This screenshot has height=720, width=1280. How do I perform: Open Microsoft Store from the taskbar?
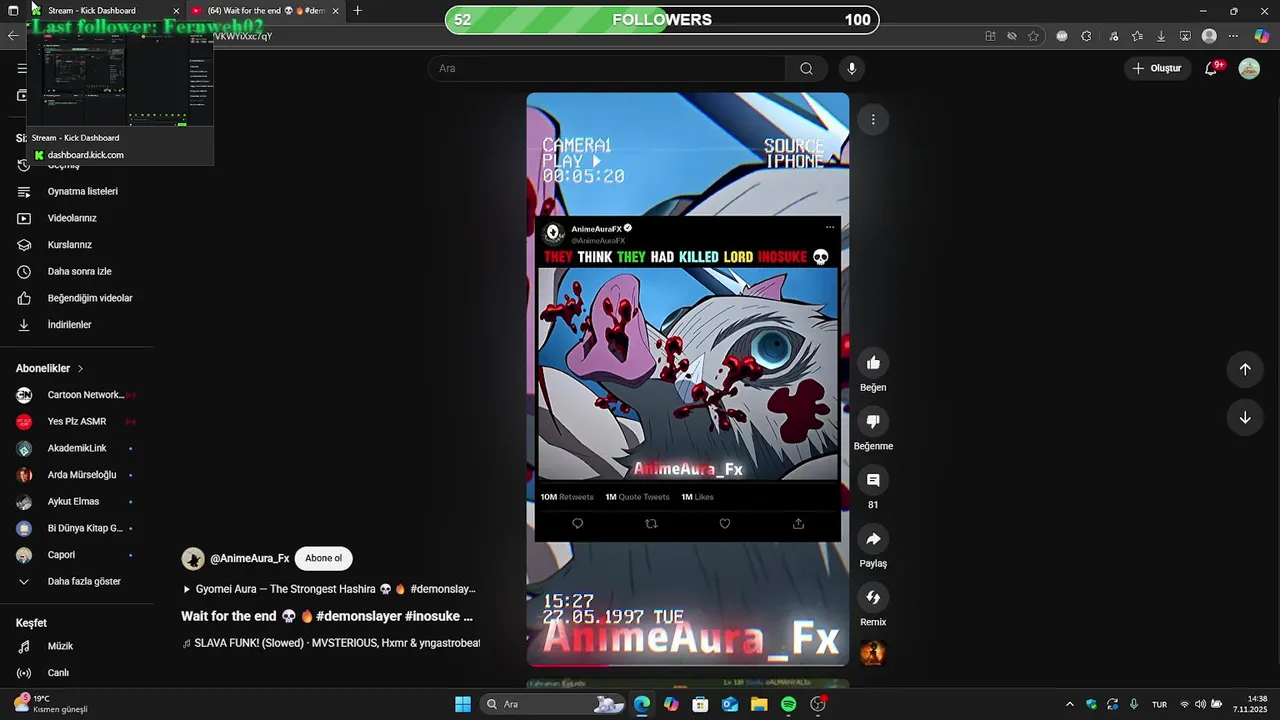click(701, 704)
